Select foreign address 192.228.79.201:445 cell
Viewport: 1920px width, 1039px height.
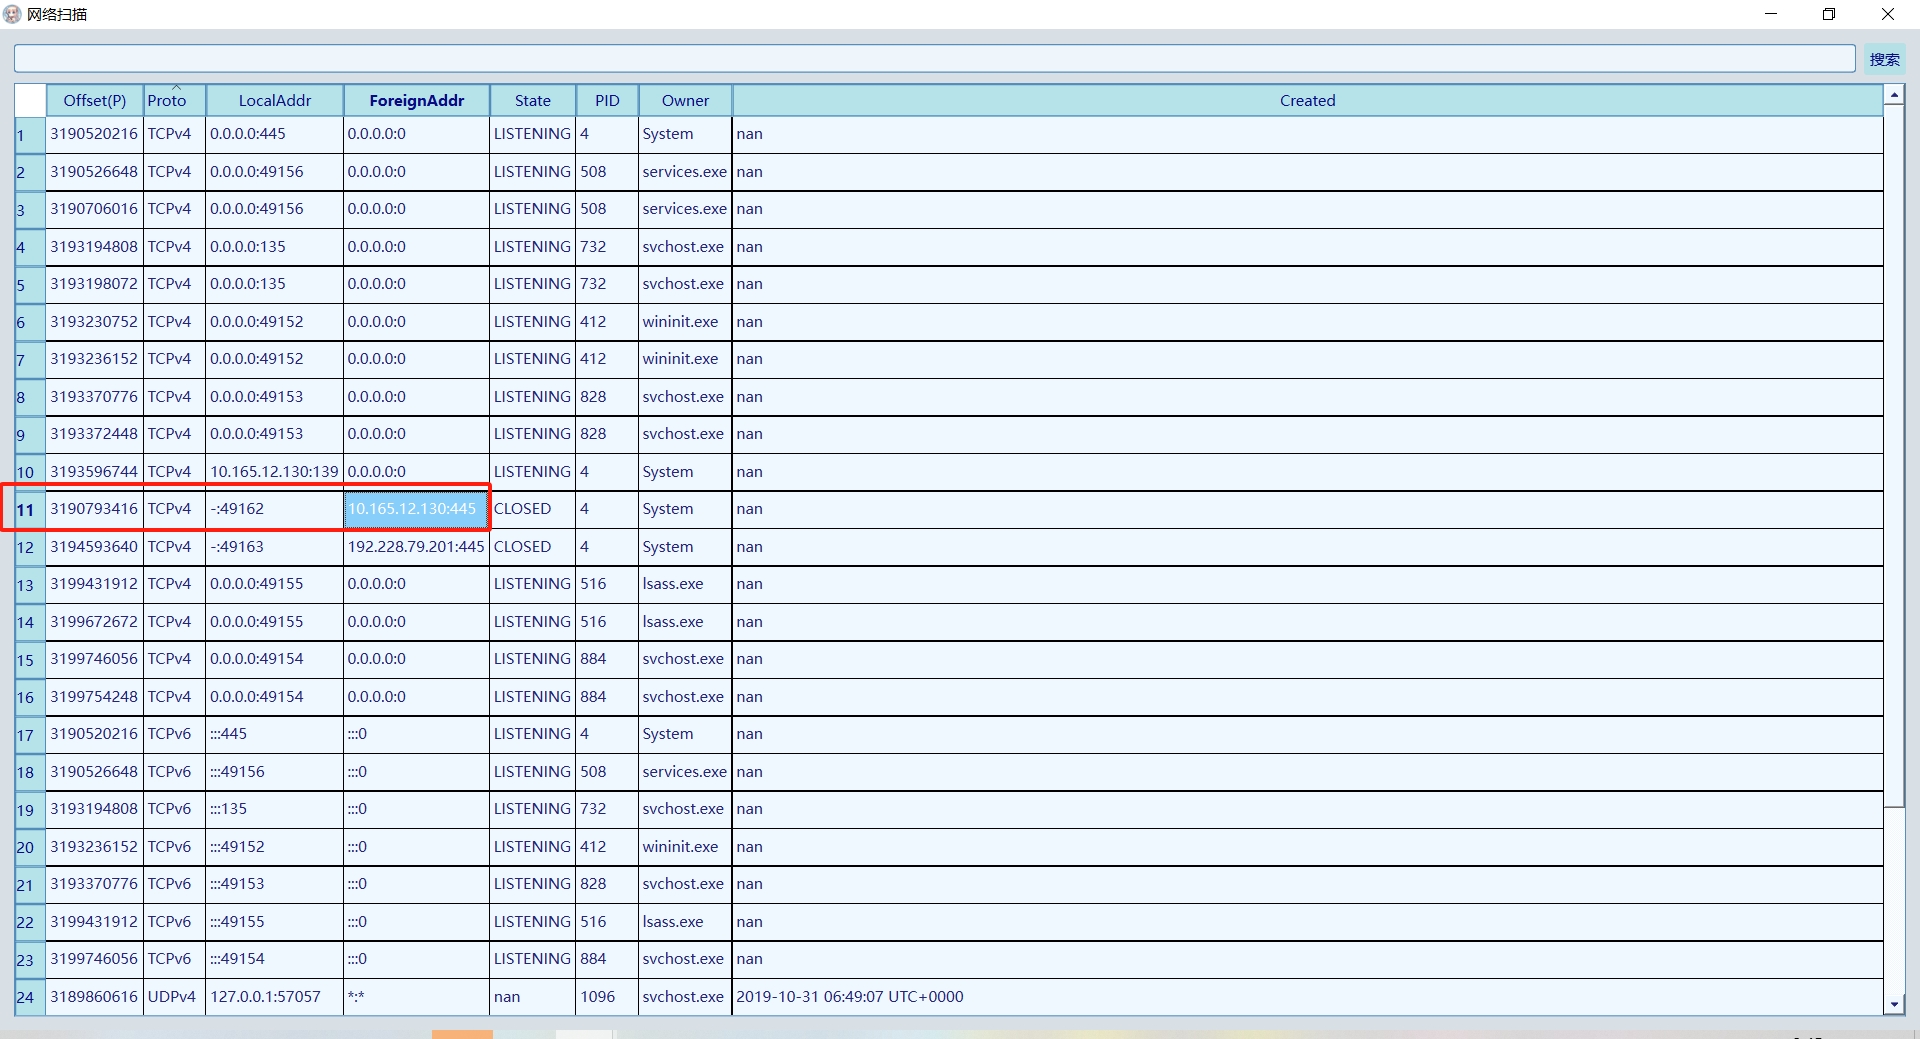pyautogui.click(x=416, y=547)
